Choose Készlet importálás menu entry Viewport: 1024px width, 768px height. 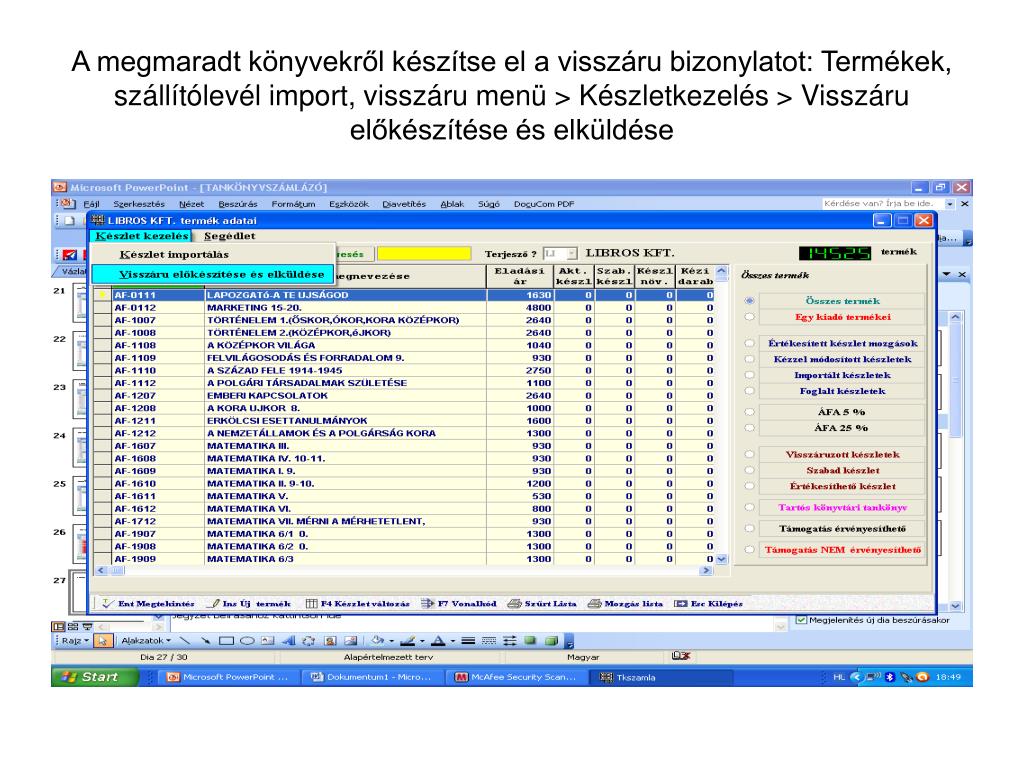pos(213,255)
